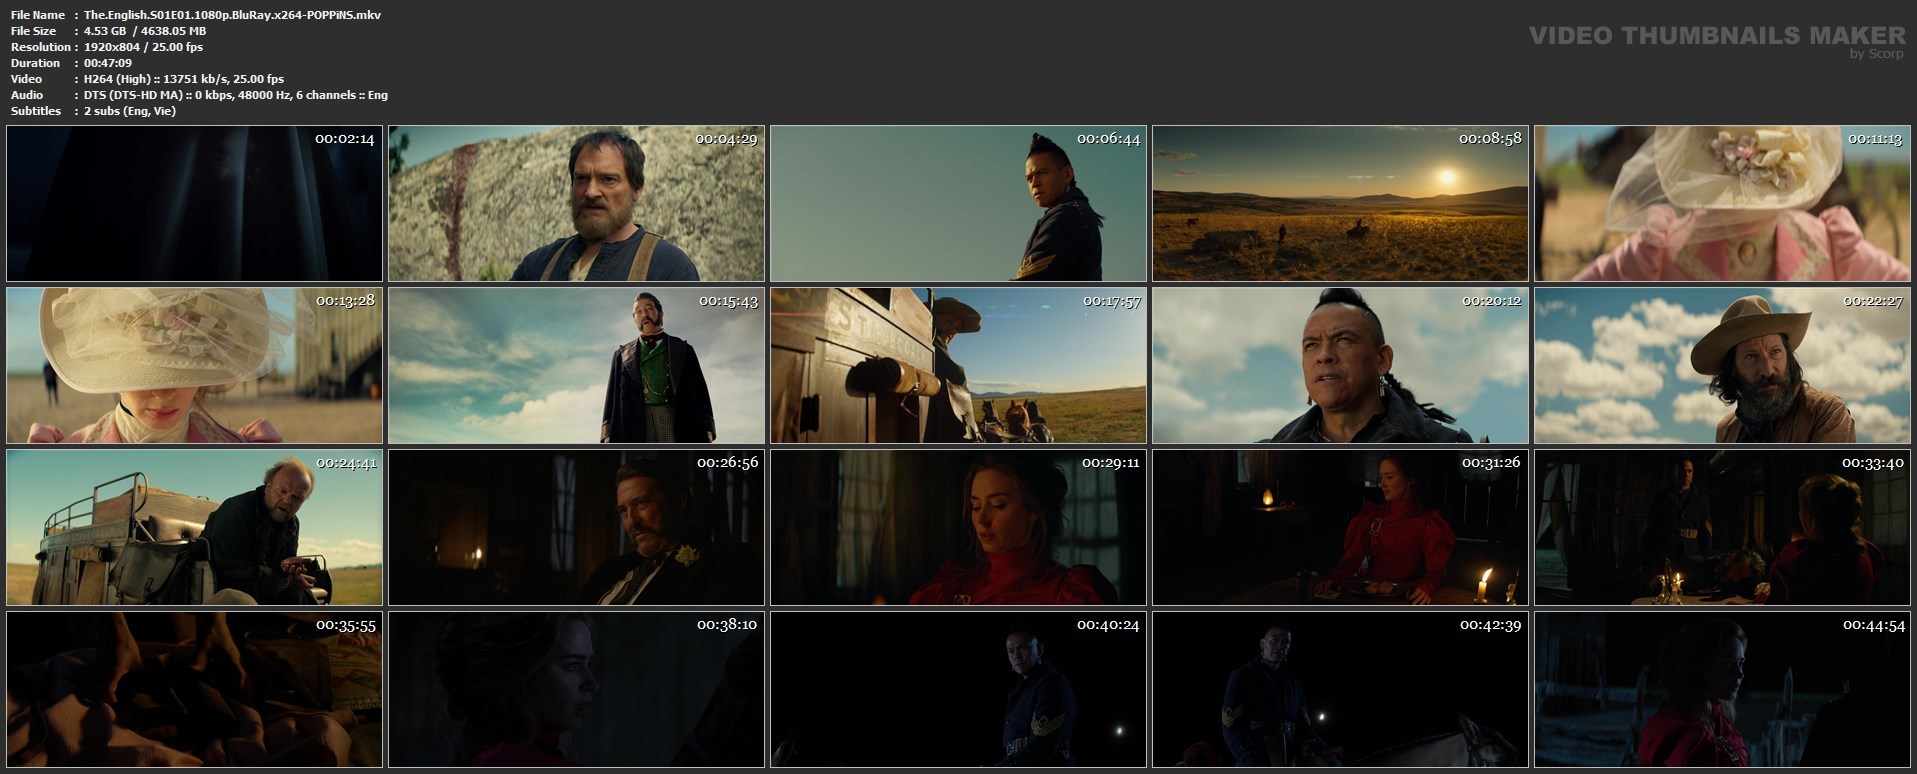Click the 00:31:26 timestamp label

click(x=1491, y=463)
